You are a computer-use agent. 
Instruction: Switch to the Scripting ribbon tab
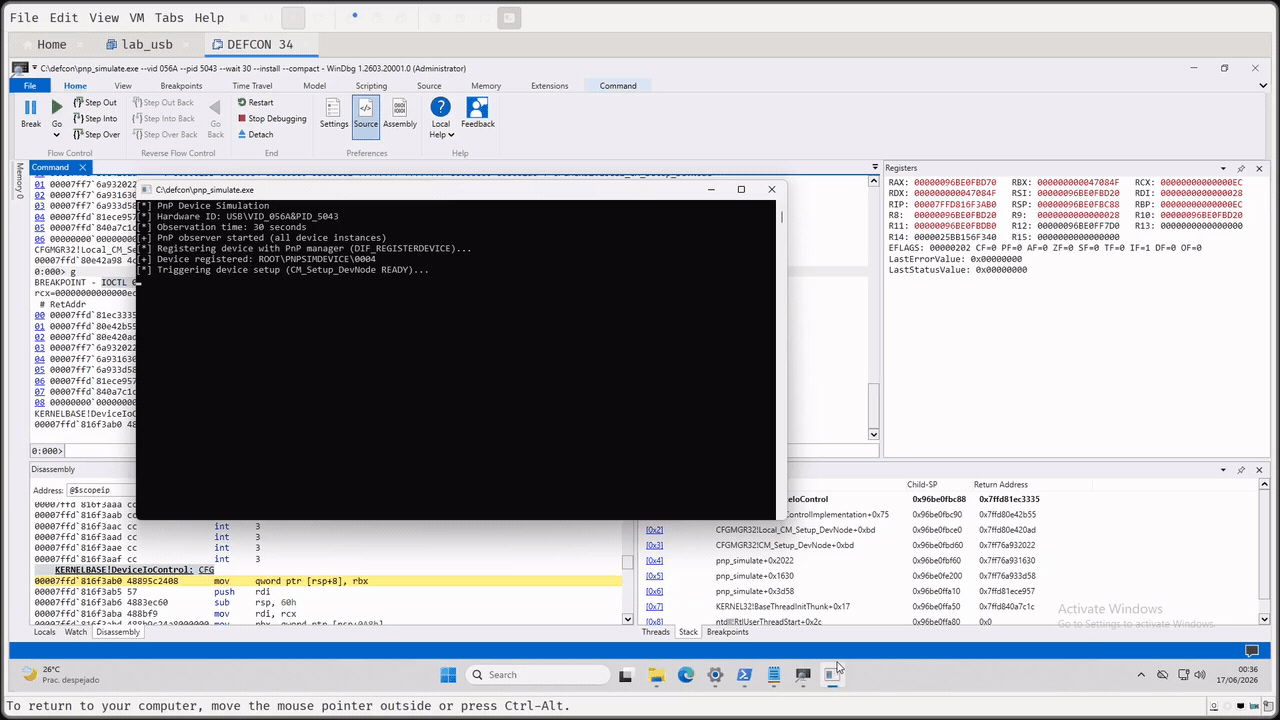click(x=371, y=86)
